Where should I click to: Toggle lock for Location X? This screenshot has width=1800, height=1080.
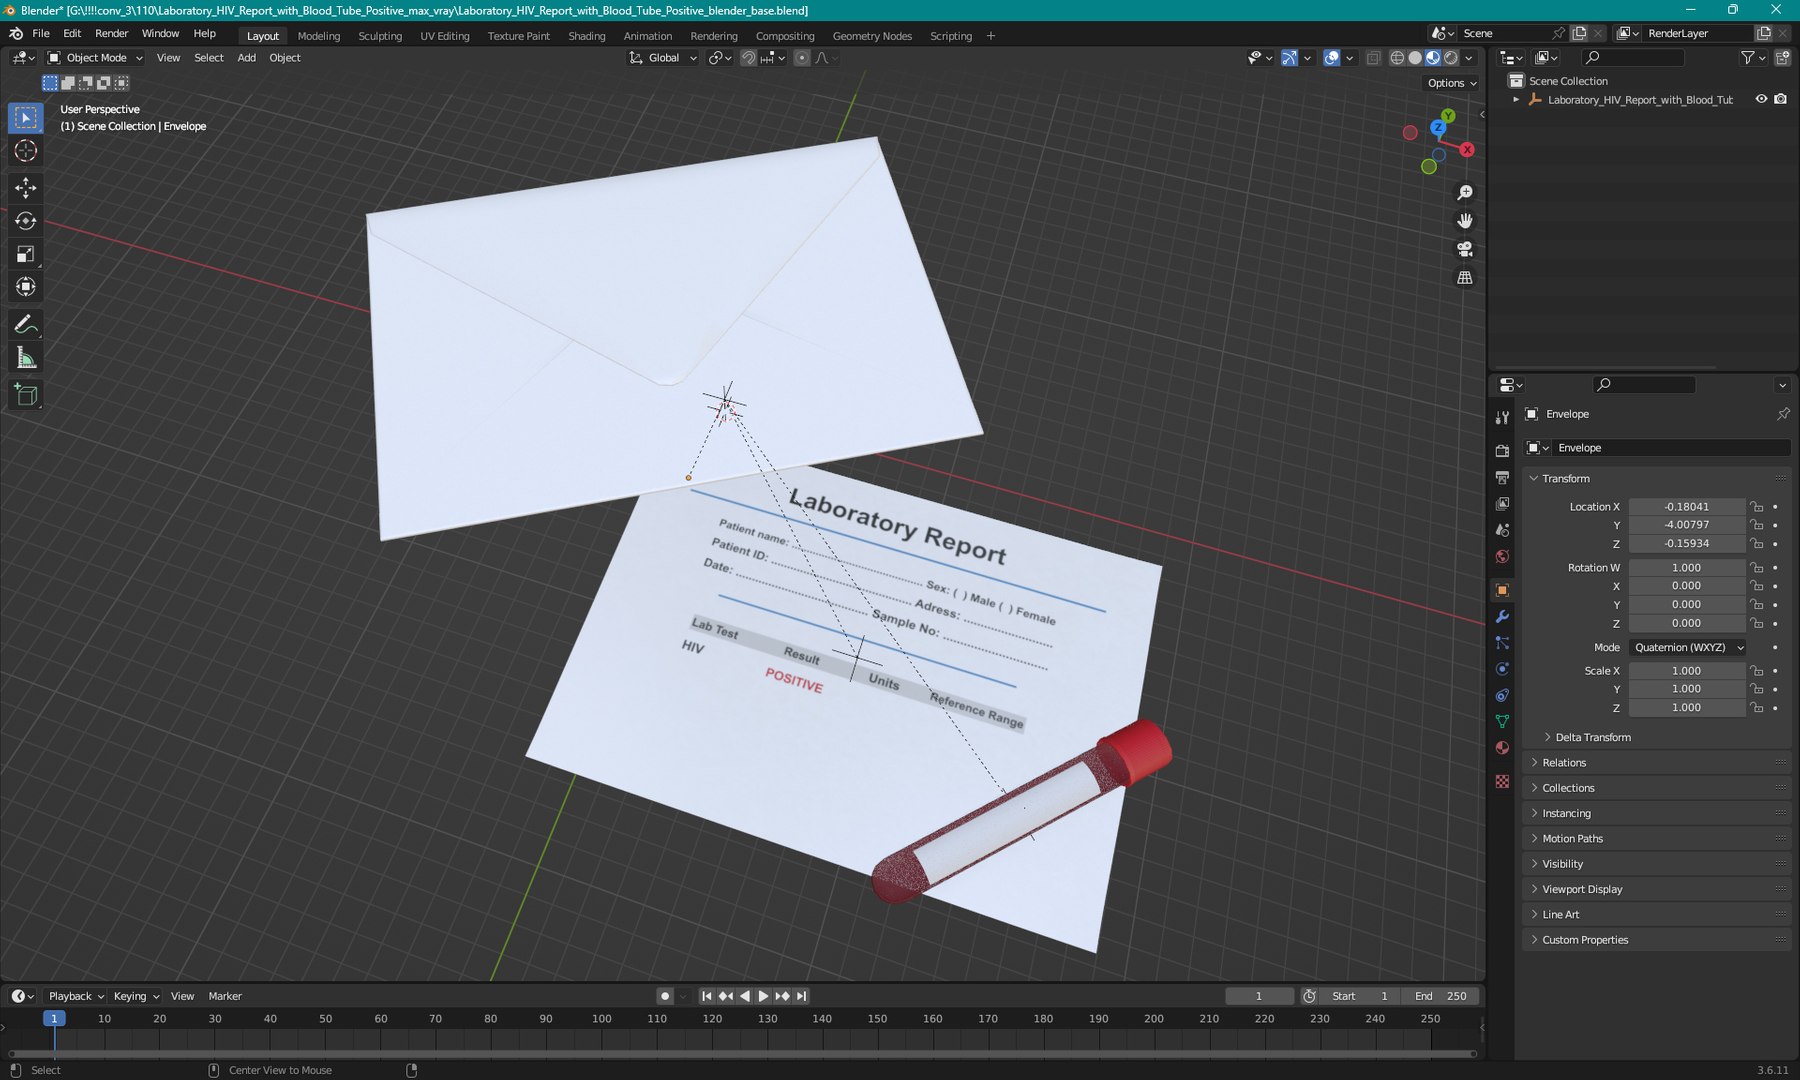click(x=1757, y=507)
